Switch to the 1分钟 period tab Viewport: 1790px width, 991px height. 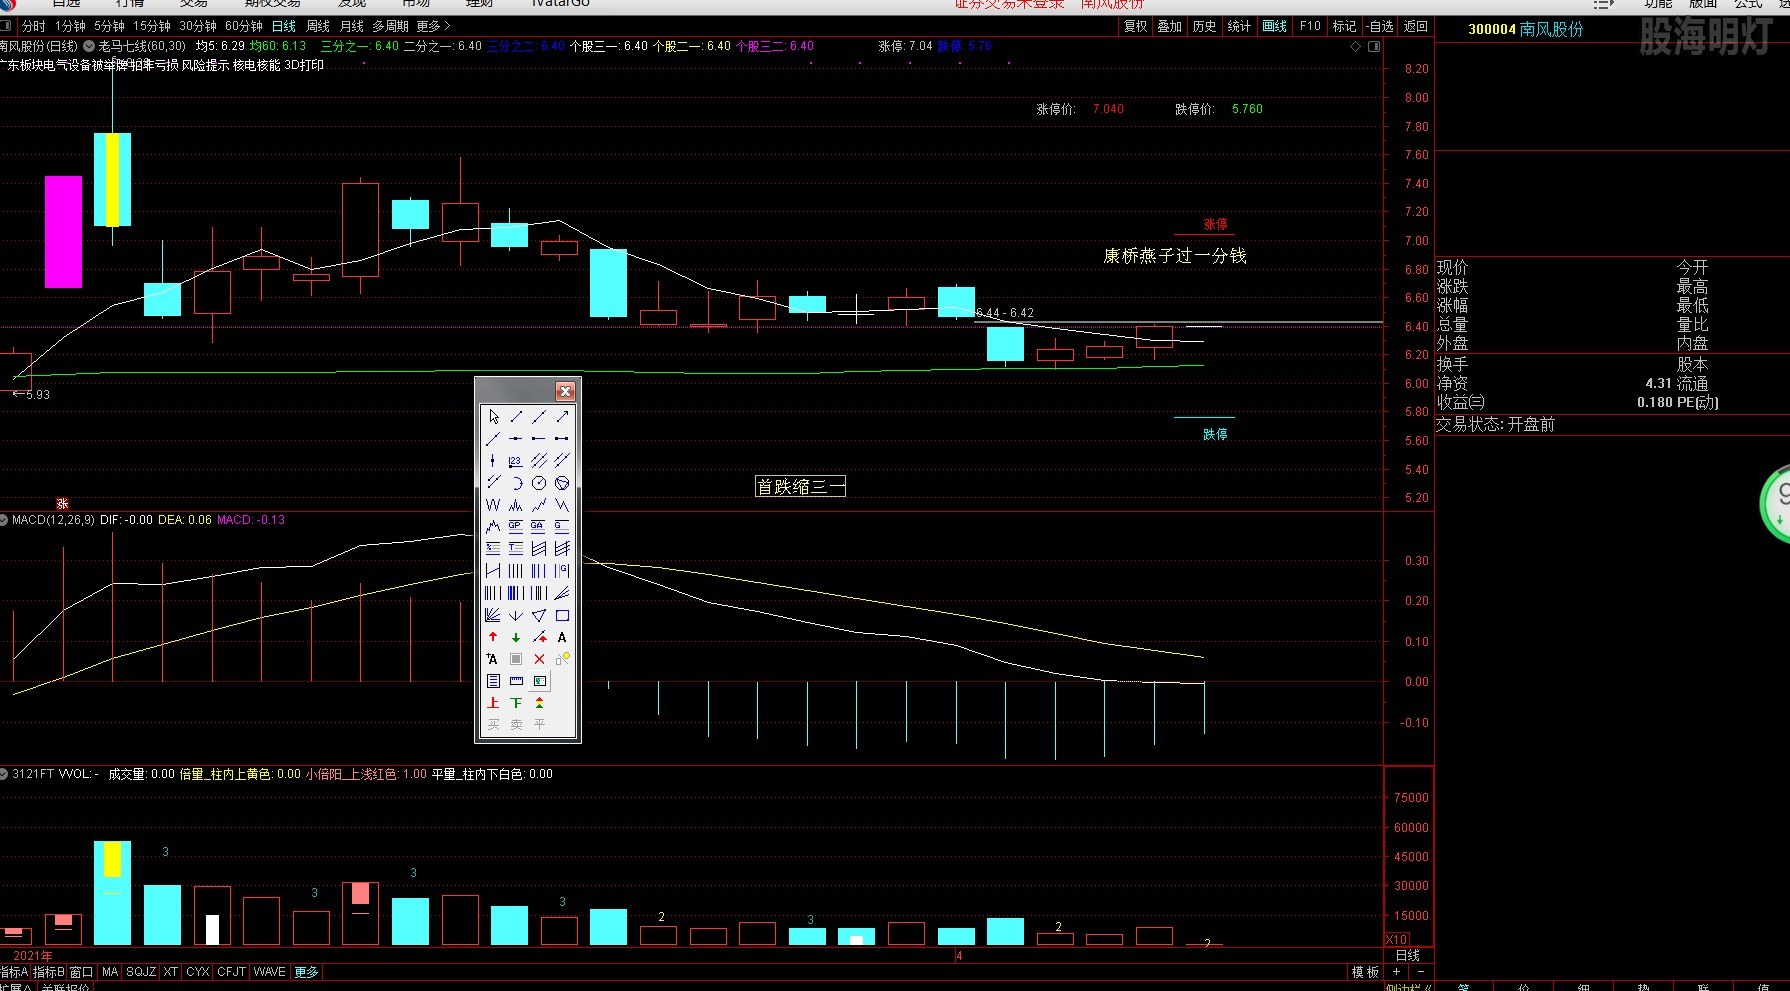70,26
